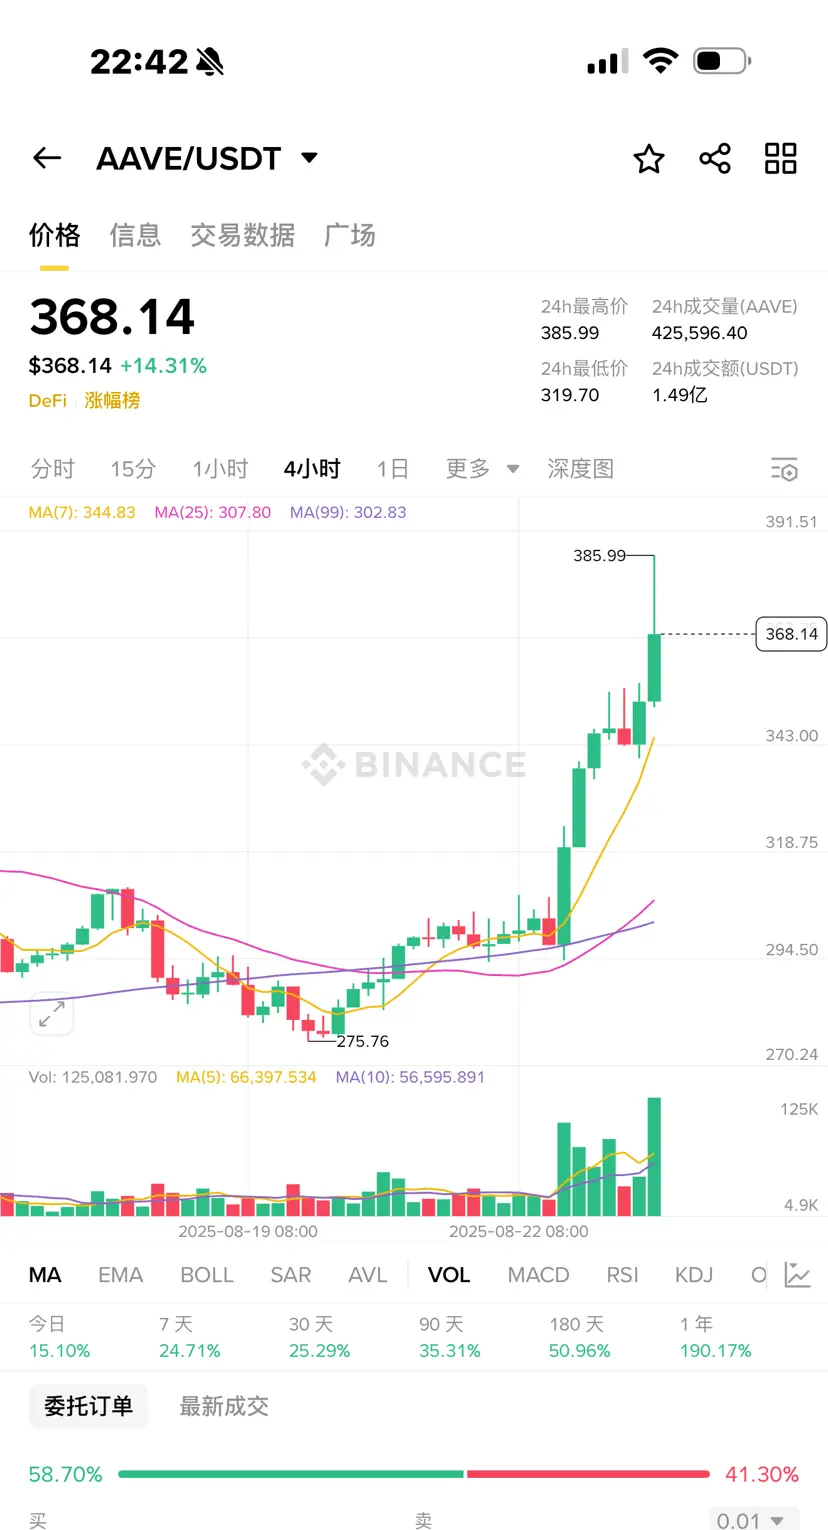Tap the Wi-Fi icon in status bar

(x=660, y=61)
